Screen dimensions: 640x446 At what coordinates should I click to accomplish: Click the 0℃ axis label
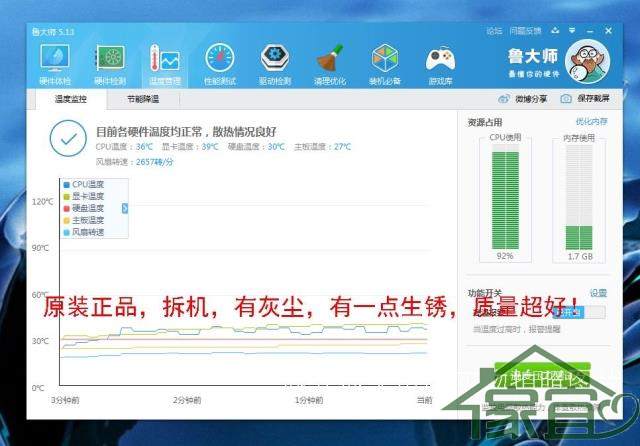click(x=38, y=388)
